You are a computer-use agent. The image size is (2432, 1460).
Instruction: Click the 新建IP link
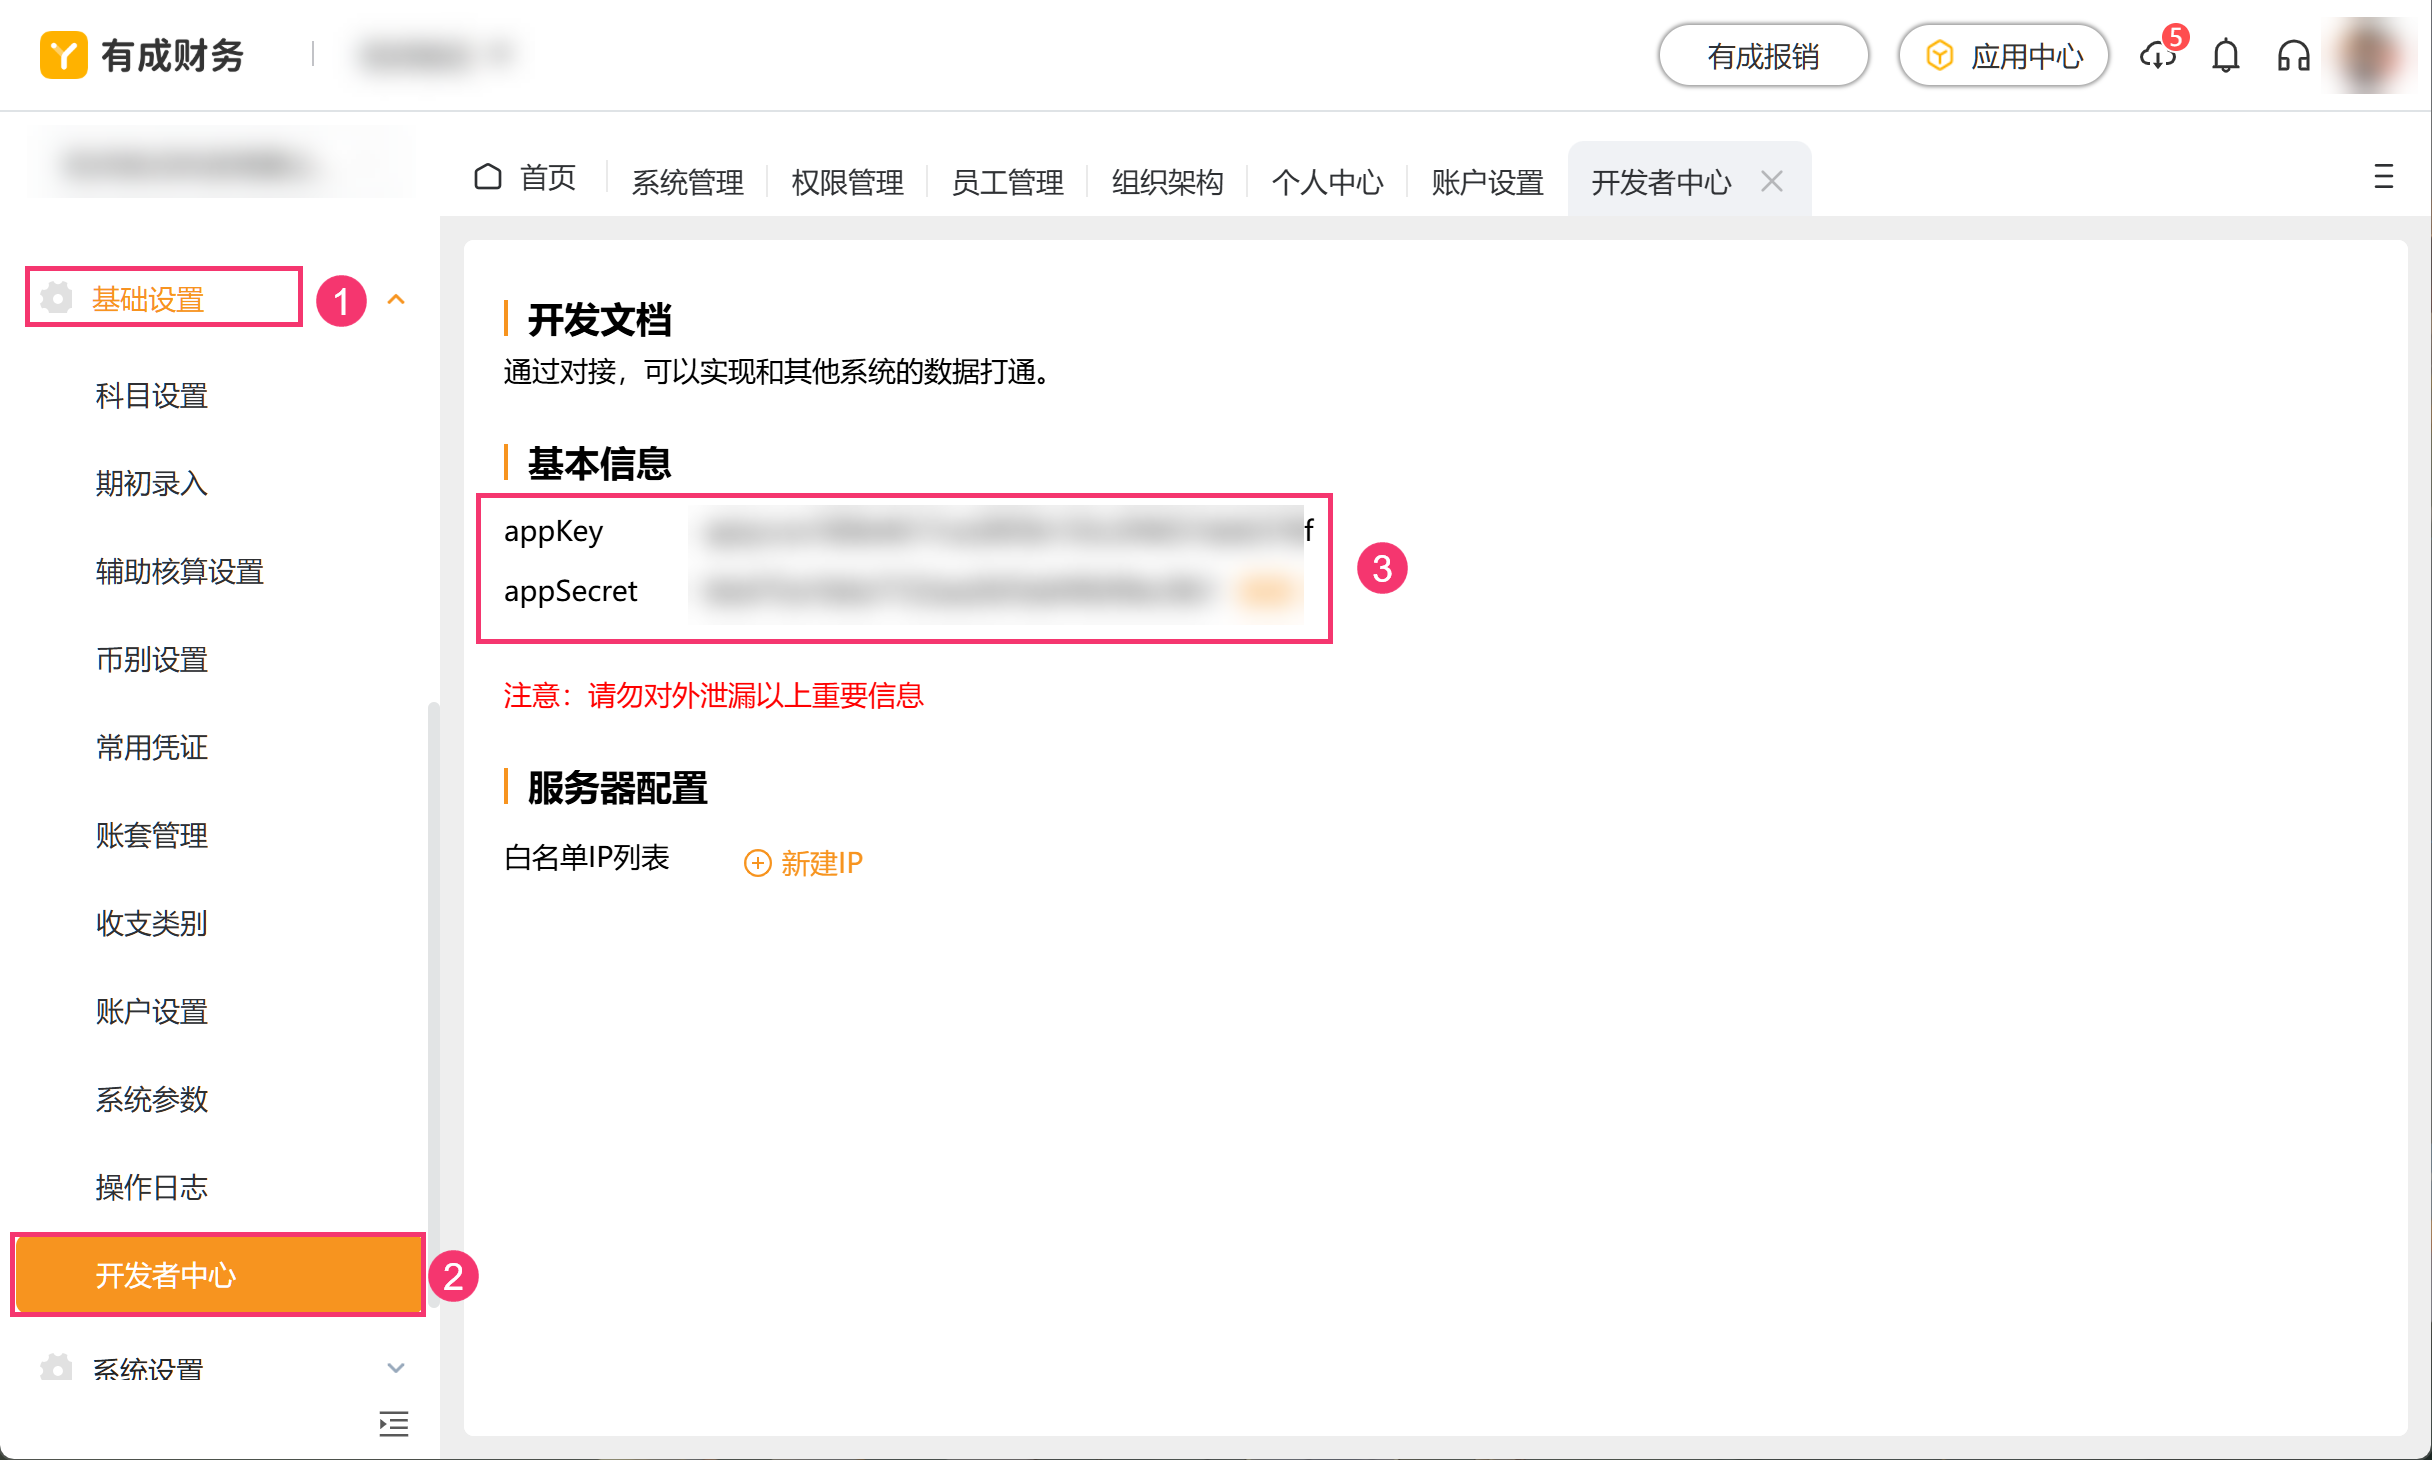[x=804, y=862]
